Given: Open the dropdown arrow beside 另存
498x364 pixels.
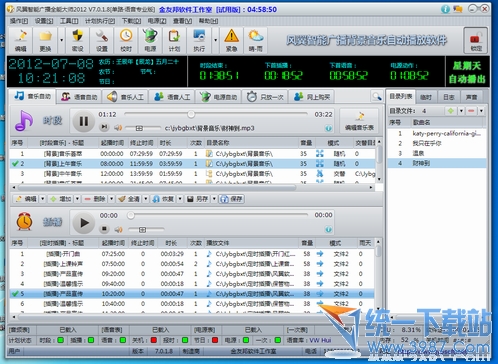Looking at the screenshot, I should tap(214, 199).
